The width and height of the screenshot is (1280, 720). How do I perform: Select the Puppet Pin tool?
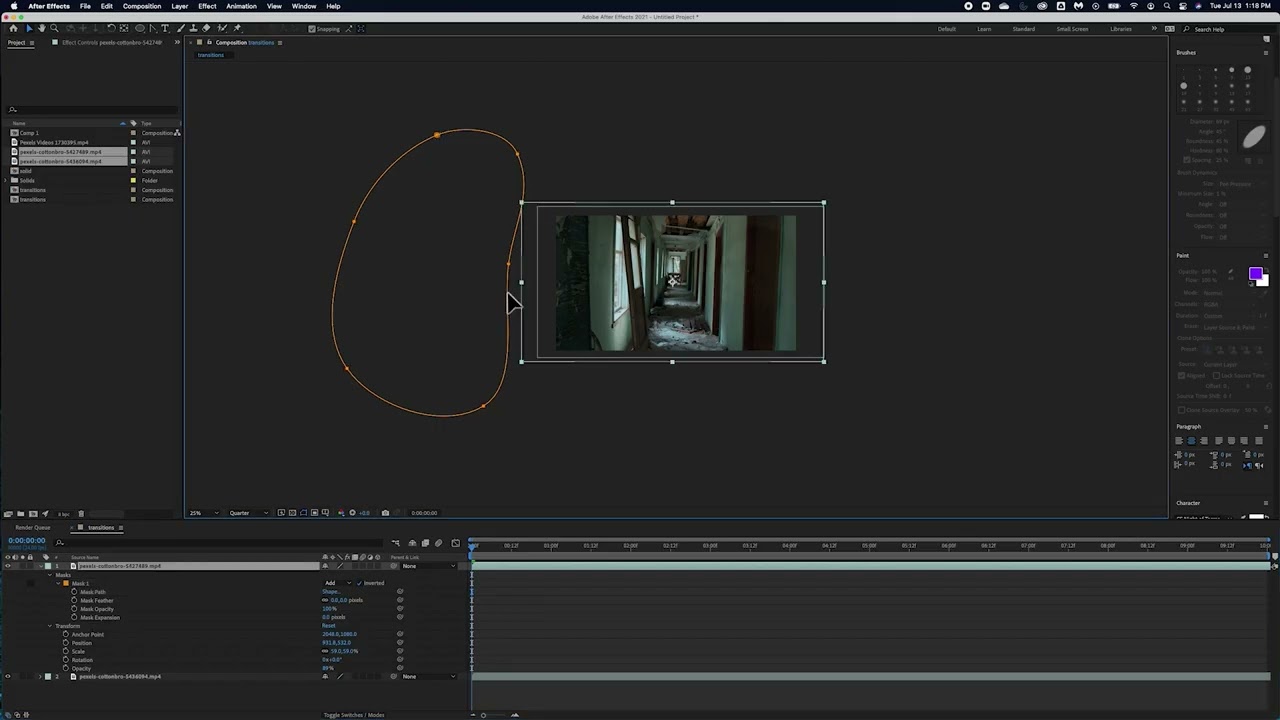237,28
